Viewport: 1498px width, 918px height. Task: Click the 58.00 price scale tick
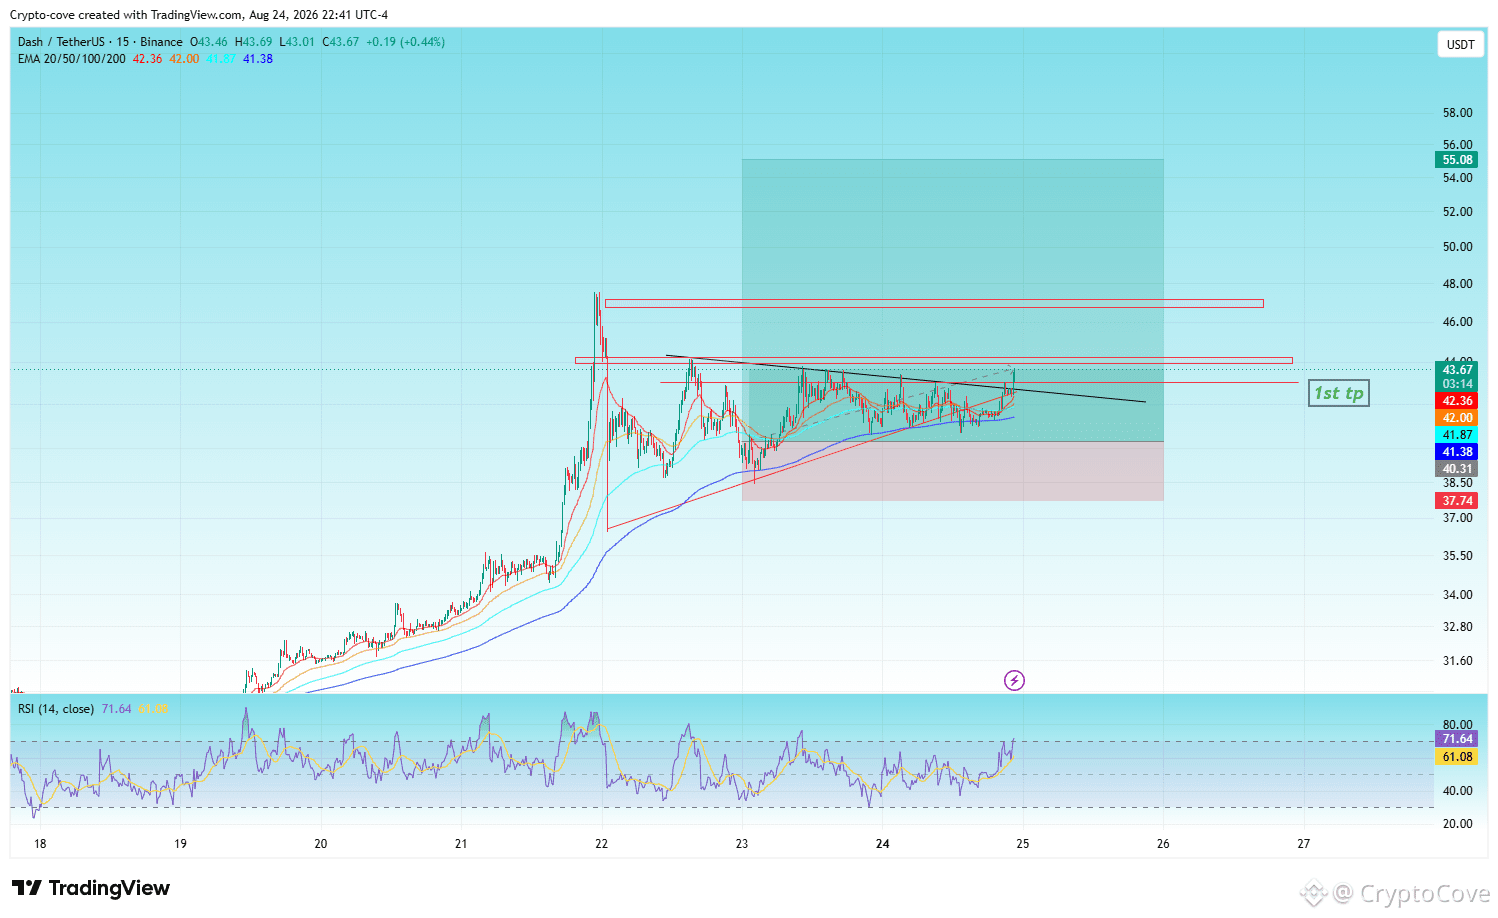click(x=1457, y=113)
